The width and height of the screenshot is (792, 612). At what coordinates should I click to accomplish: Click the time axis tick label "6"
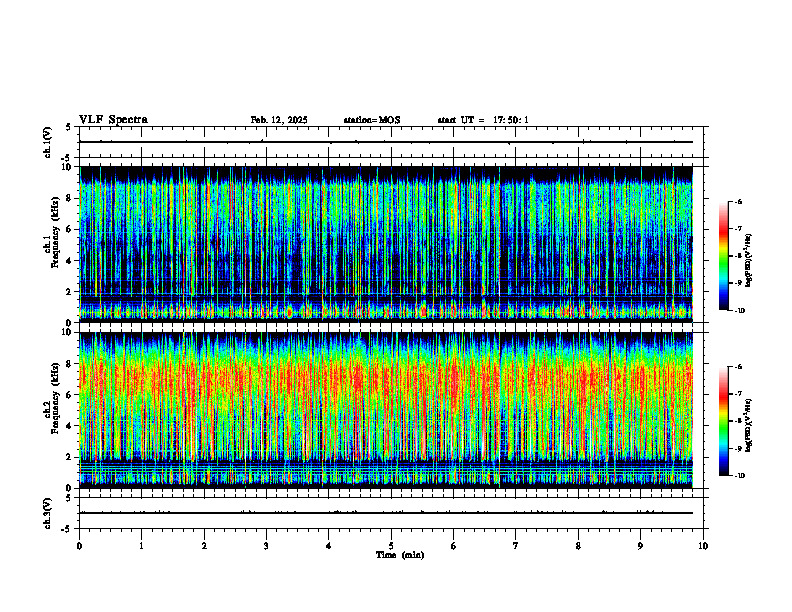[x=454, y=546]
